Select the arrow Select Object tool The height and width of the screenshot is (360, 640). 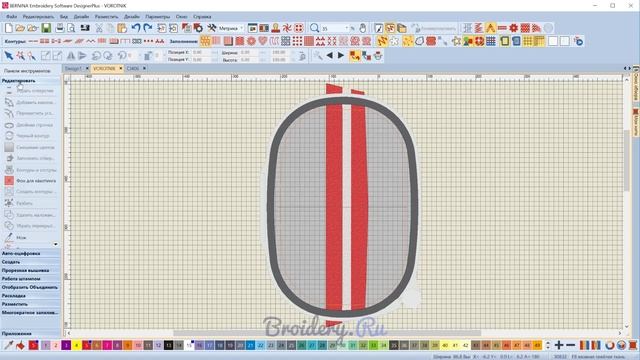tap(9, 56)
